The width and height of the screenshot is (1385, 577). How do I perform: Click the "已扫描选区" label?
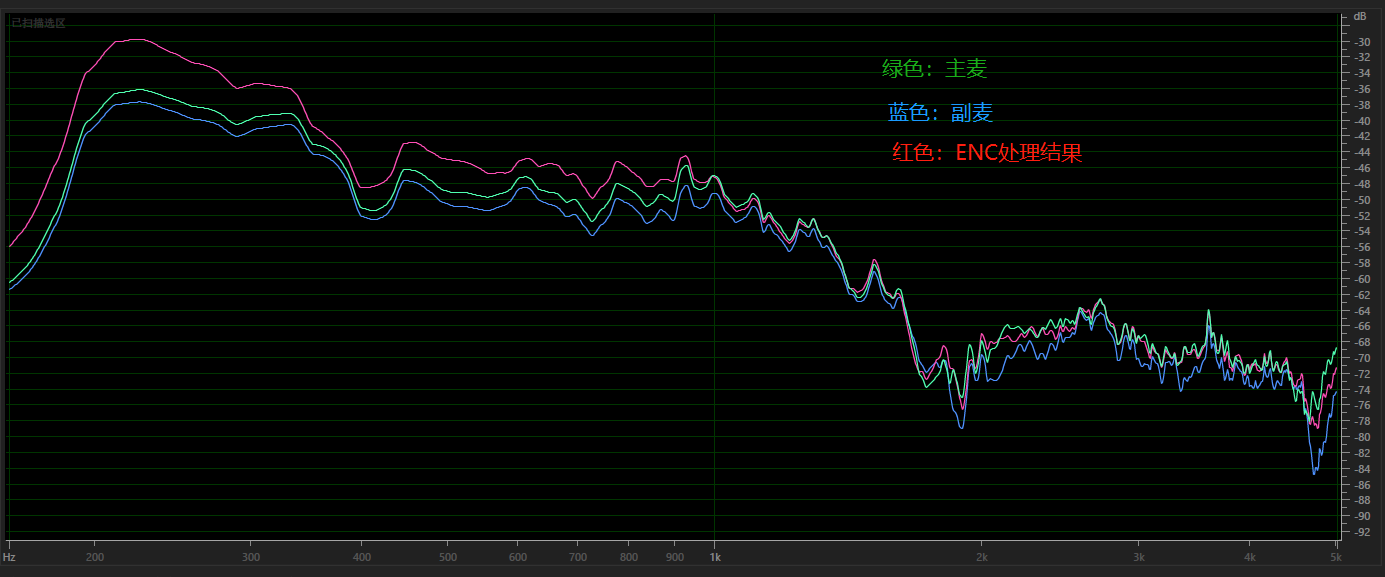pos(39,22)
